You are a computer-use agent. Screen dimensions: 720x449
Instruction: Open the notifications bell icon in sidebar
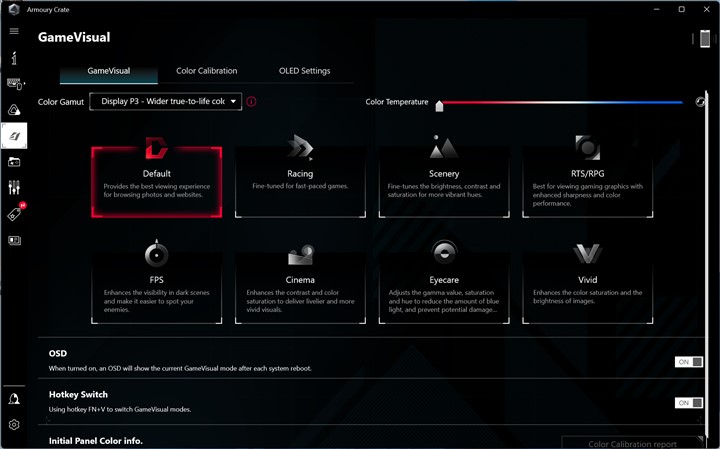[x=14, y=398]
